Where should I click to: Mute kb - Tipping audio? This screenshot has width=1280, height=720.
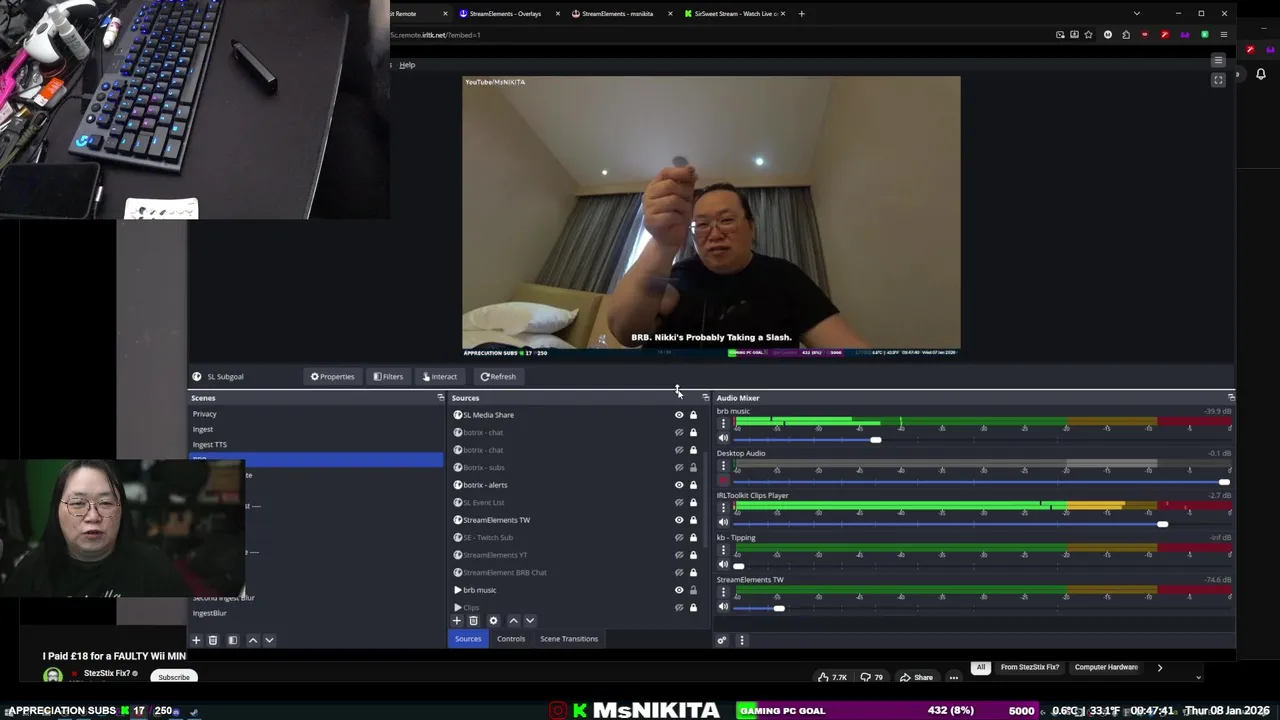[723, 565]
